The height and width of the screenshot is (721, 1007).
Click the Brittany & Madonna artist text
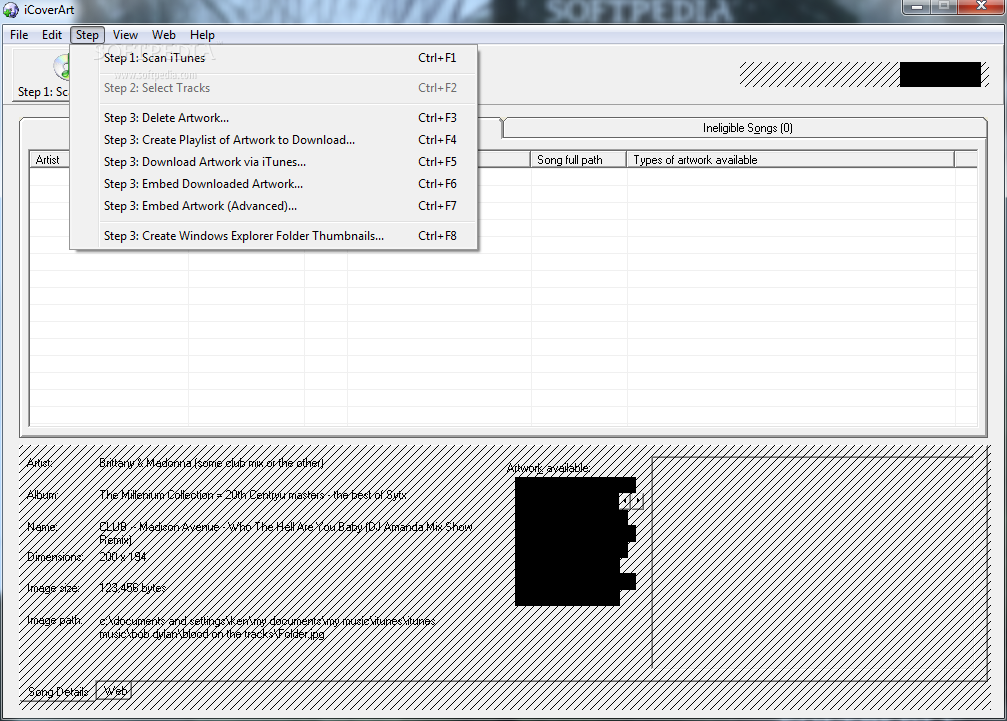[x=211, y=463]
